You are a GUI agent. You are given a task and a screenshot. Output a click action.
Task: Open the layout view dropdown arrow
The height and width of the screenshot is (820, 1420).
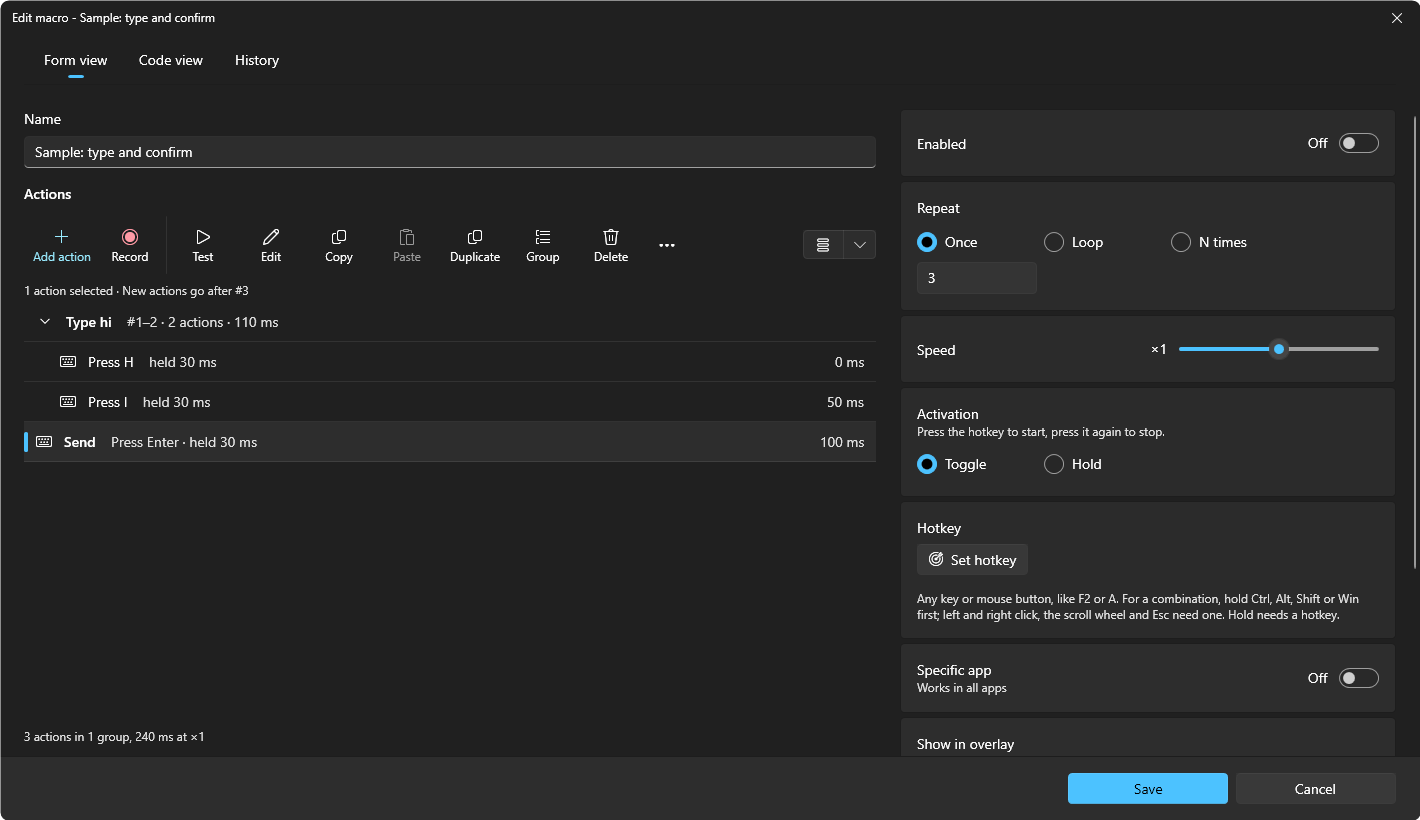(859, 245)
